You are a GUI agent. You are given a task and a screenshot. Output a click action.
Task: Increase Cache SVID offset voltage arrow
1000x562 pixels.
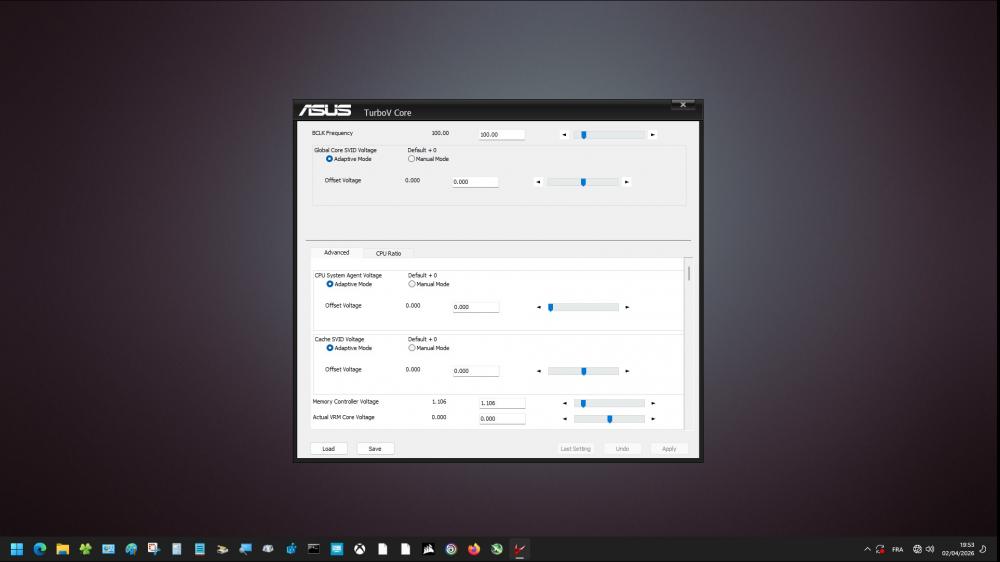[627, 371]
